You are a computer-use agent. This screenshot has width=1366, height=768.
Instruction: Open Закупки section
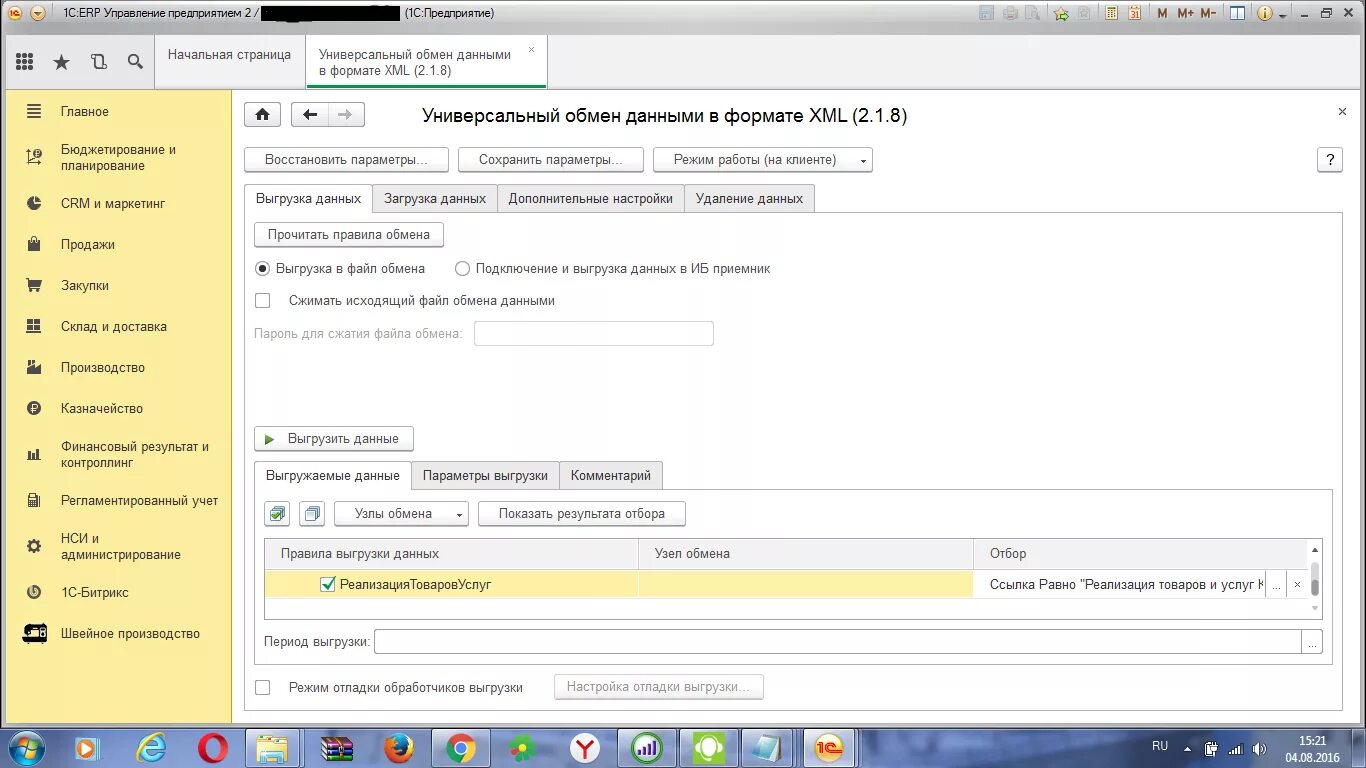(84, 285)
